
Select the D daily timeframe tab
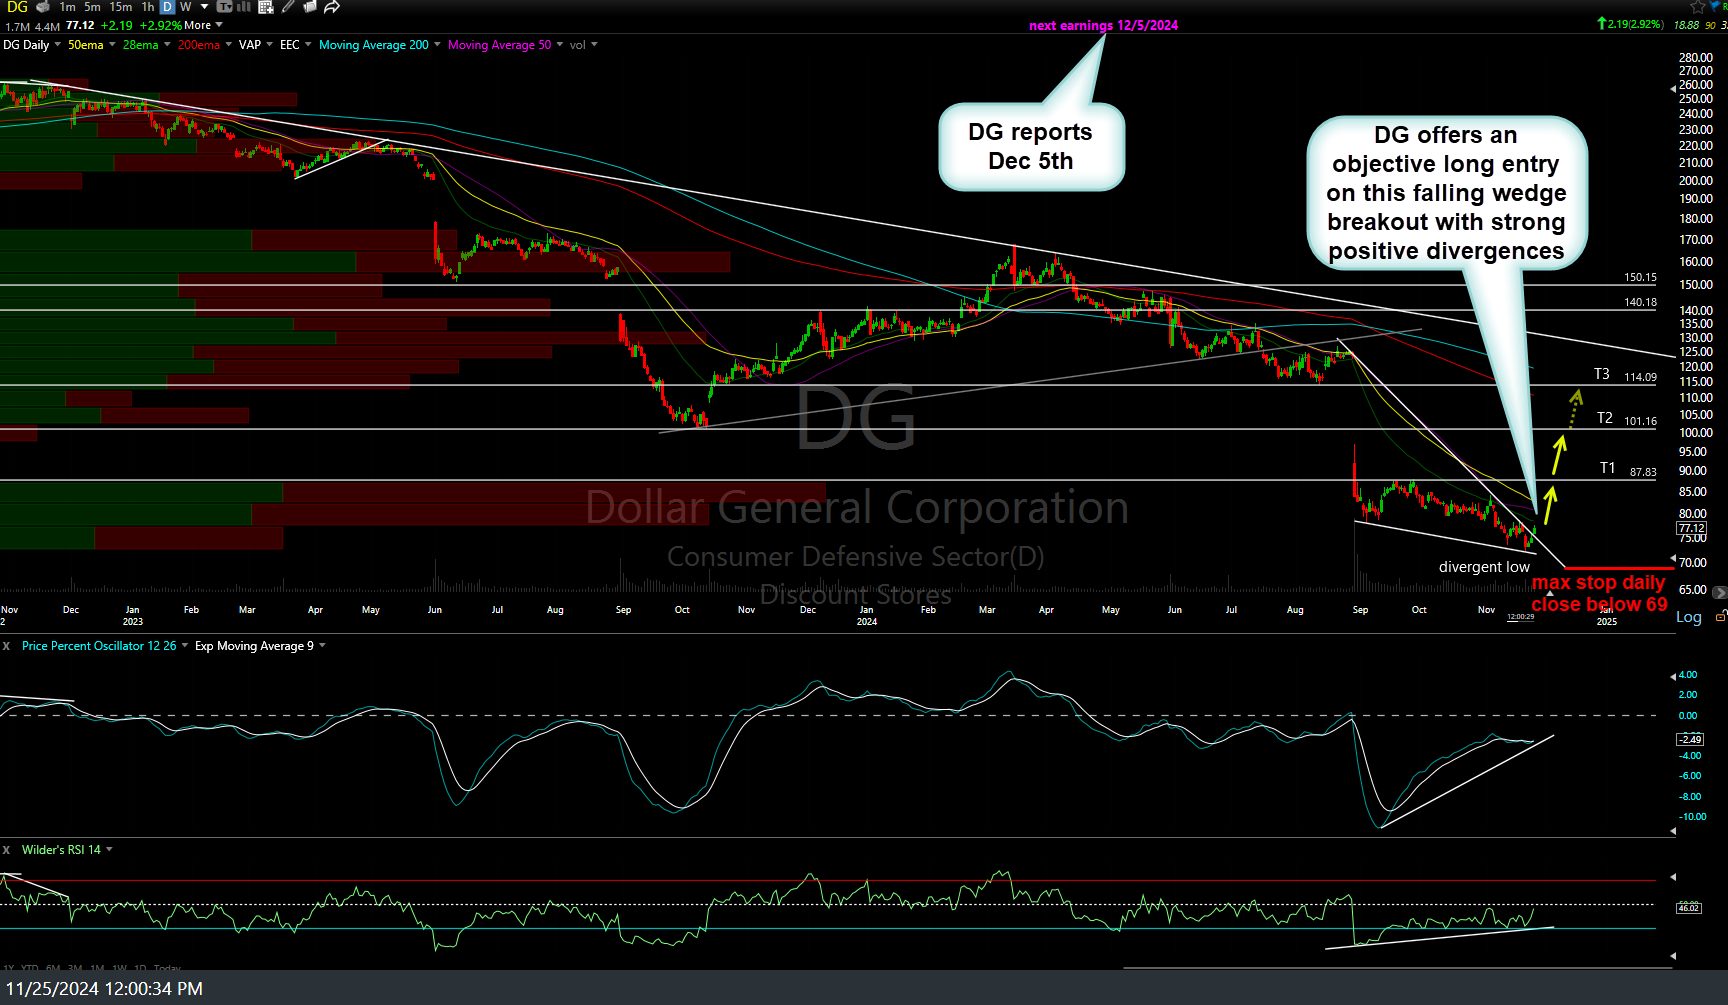(x=166, y=7)
